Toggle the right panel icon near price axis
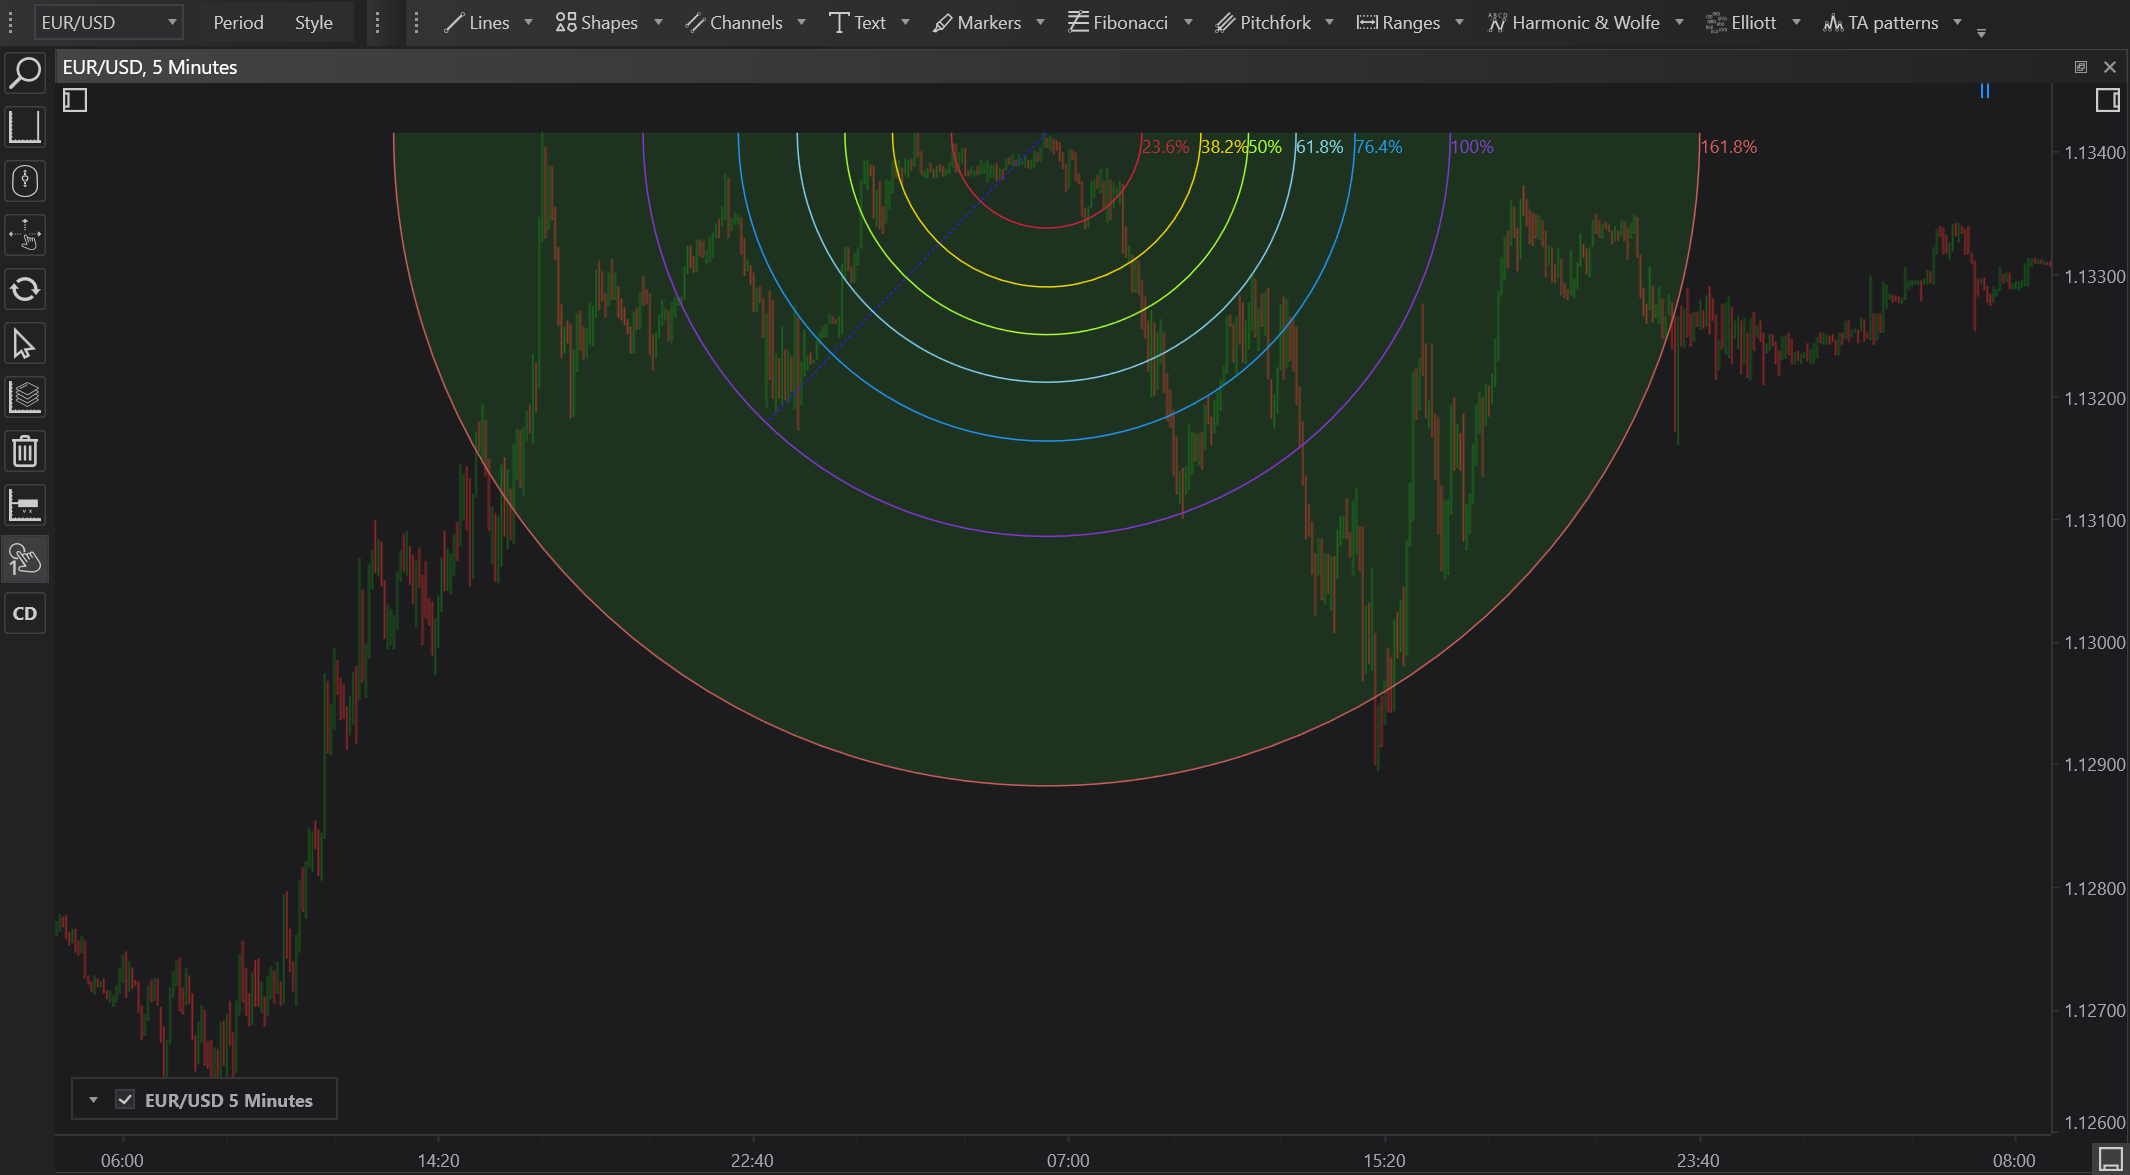Screen dimensions: 2130x1175 coord(2107,100)
